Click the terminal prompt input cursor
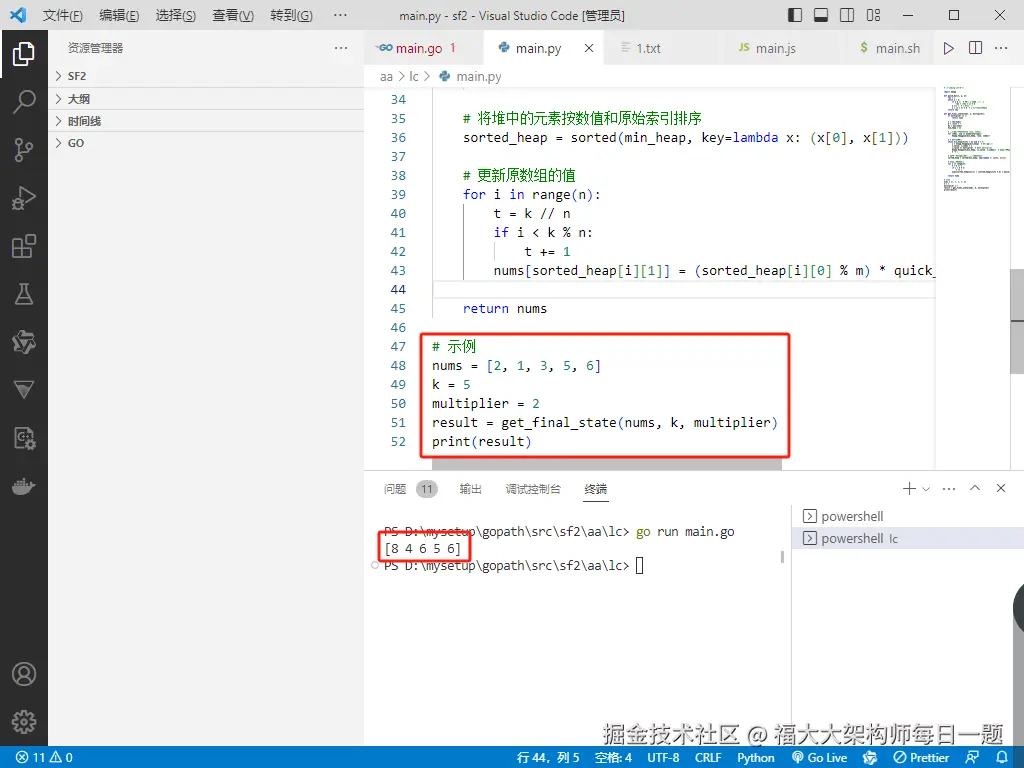 639,566
